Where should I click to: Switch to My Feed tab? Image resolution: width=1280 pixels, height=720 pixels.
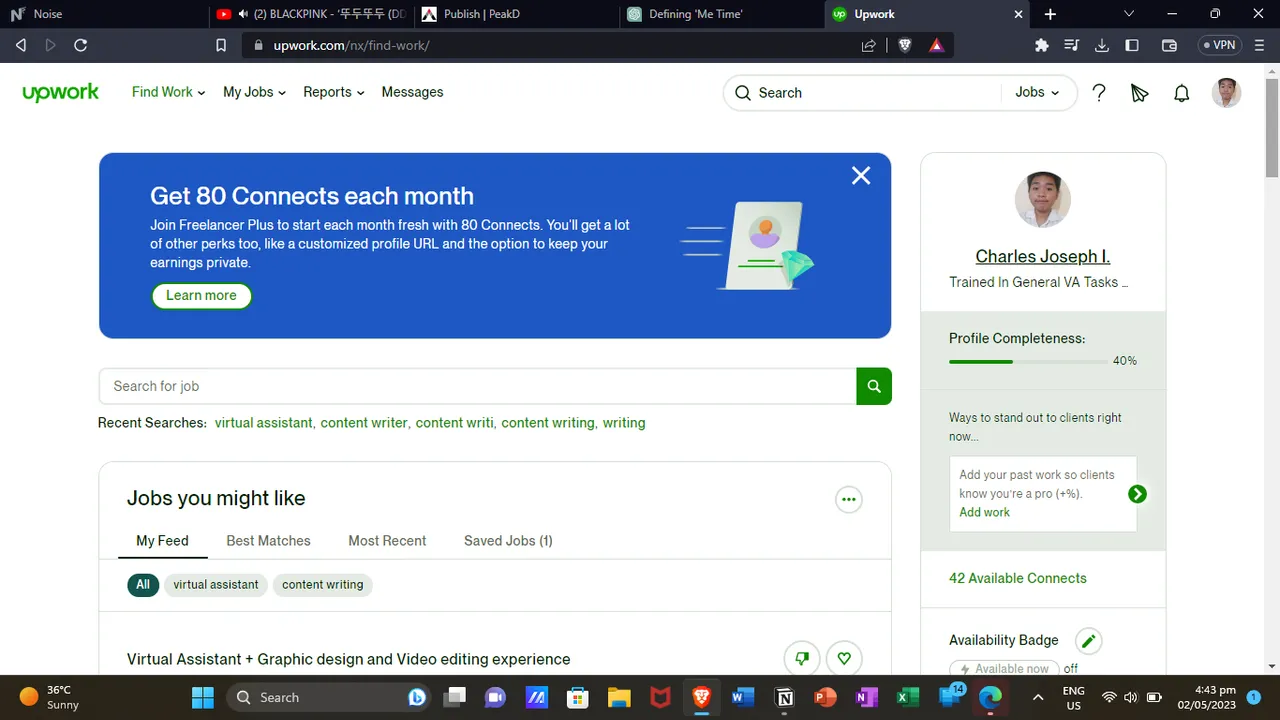click(x=162, y=541)
